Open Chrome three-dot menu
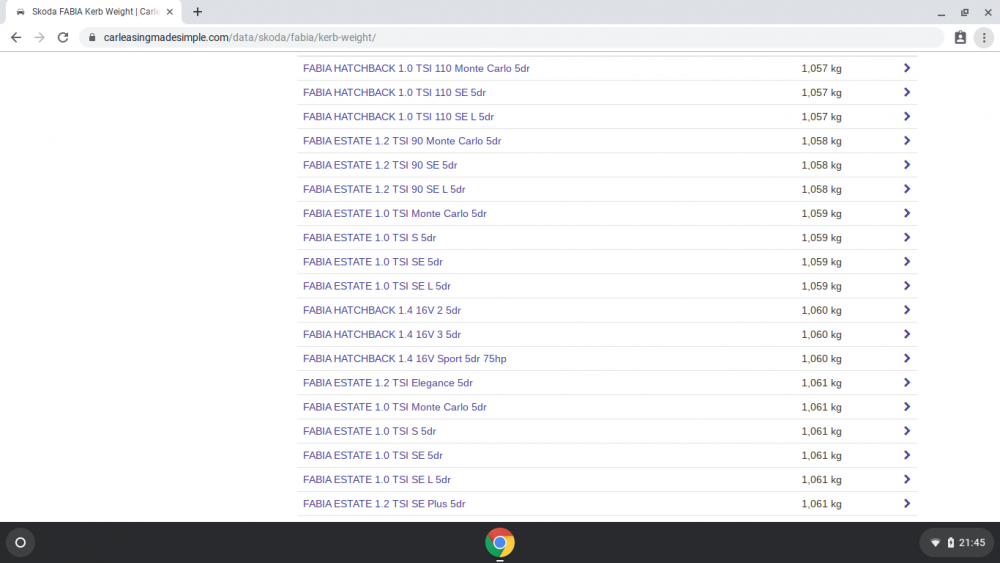Image resolution: width=1000 pixels, height=563 pixels. [x=984, y=38]
